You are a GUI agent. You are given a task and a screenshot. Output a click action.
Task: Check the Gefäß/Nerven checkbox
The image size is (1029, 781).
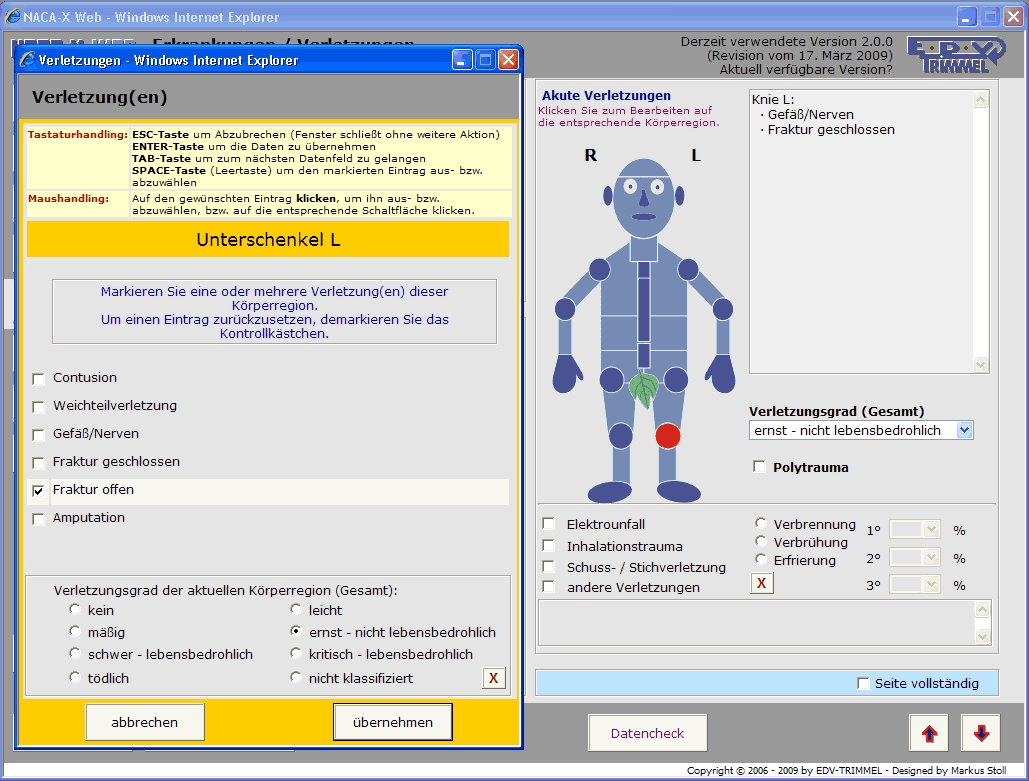click(38, 434)
